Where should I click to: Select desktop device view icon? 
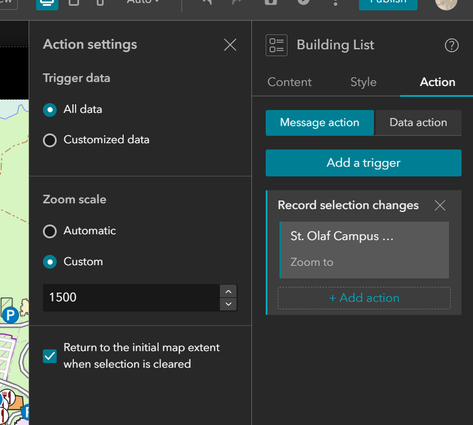coord(47,3)
